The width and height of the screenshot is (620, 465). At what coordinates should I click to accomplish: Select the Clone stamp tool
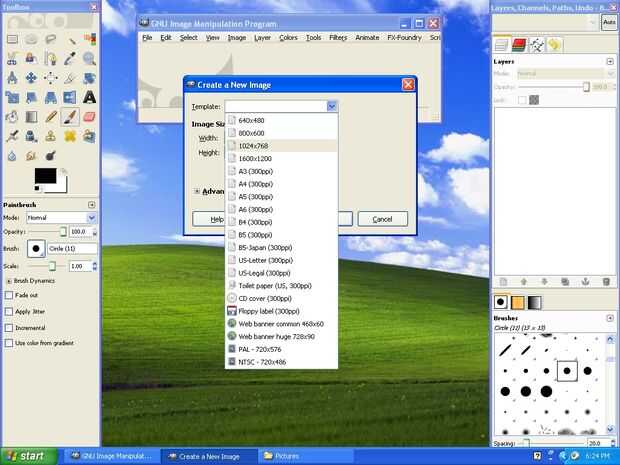coord(51,136)
